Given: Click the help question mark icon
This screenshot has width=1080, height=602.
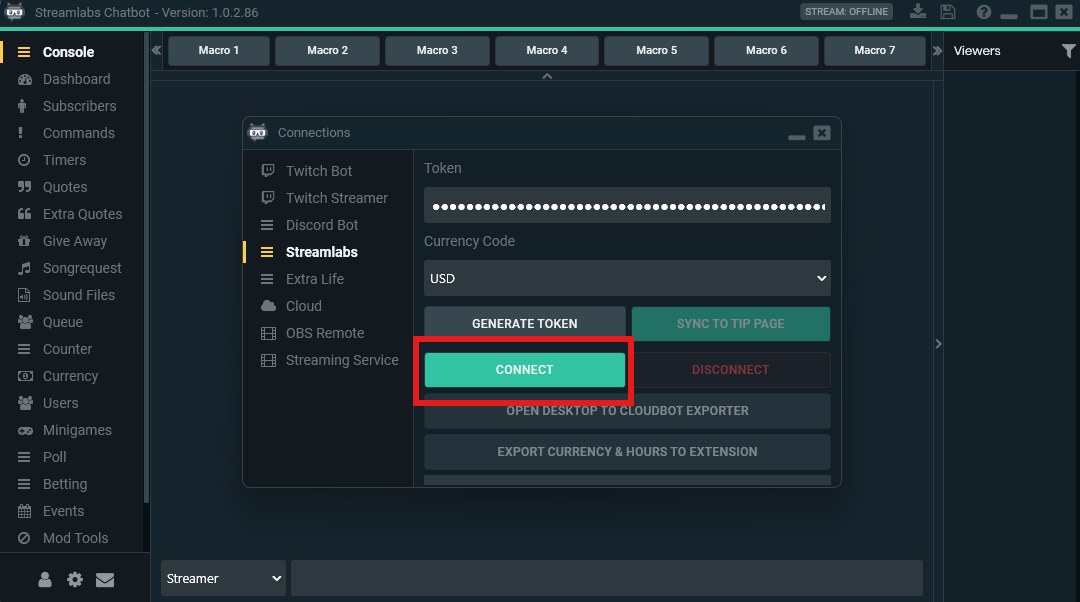Looking at the screenshot, I should click(984, 12).
